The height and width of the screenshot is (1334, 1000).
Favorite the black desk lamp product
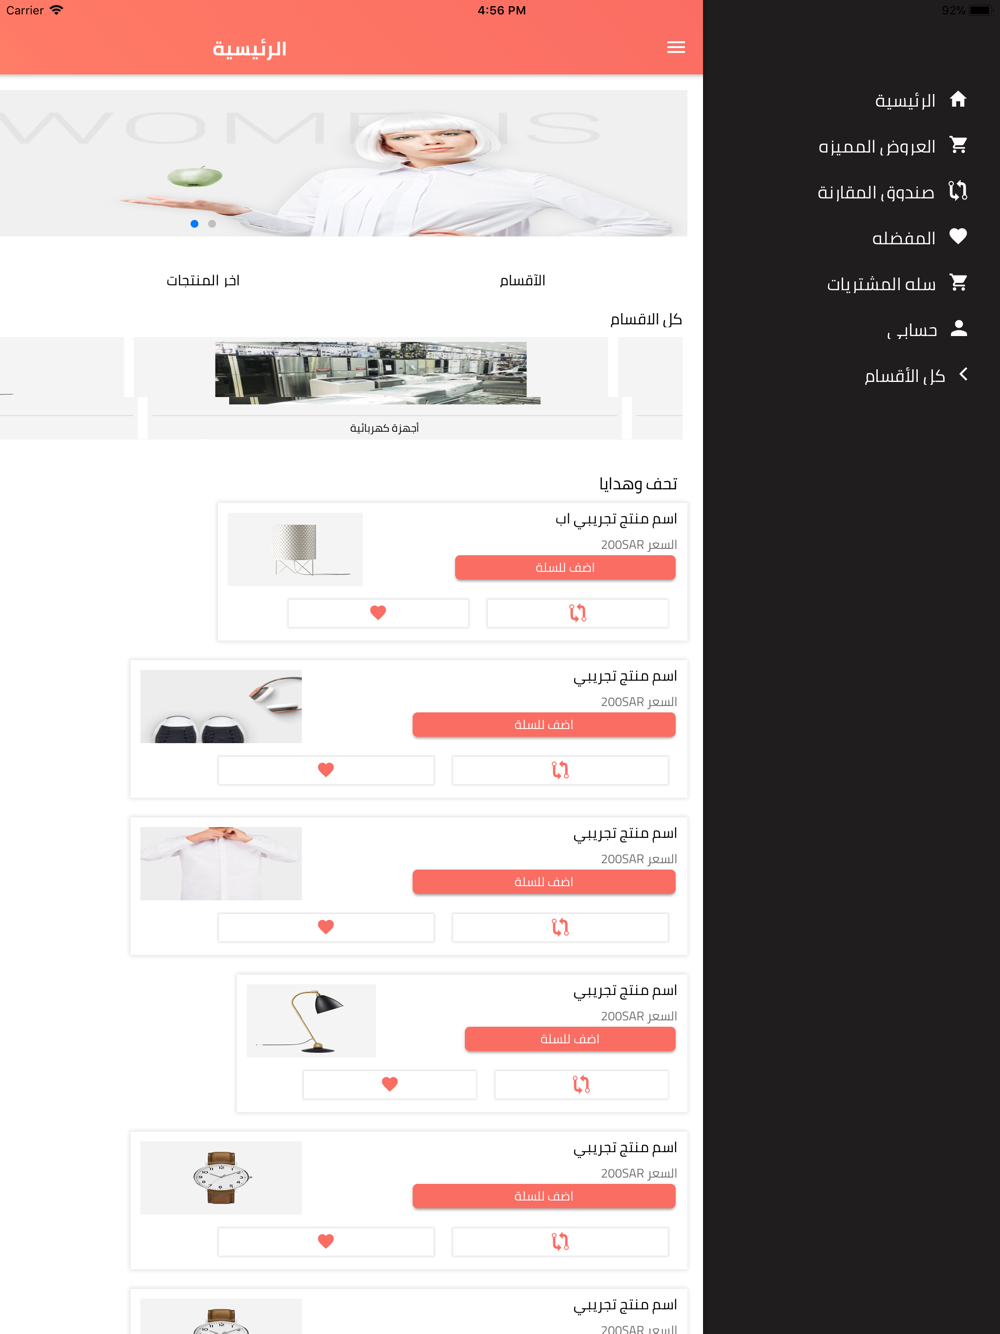point(390,1084)
